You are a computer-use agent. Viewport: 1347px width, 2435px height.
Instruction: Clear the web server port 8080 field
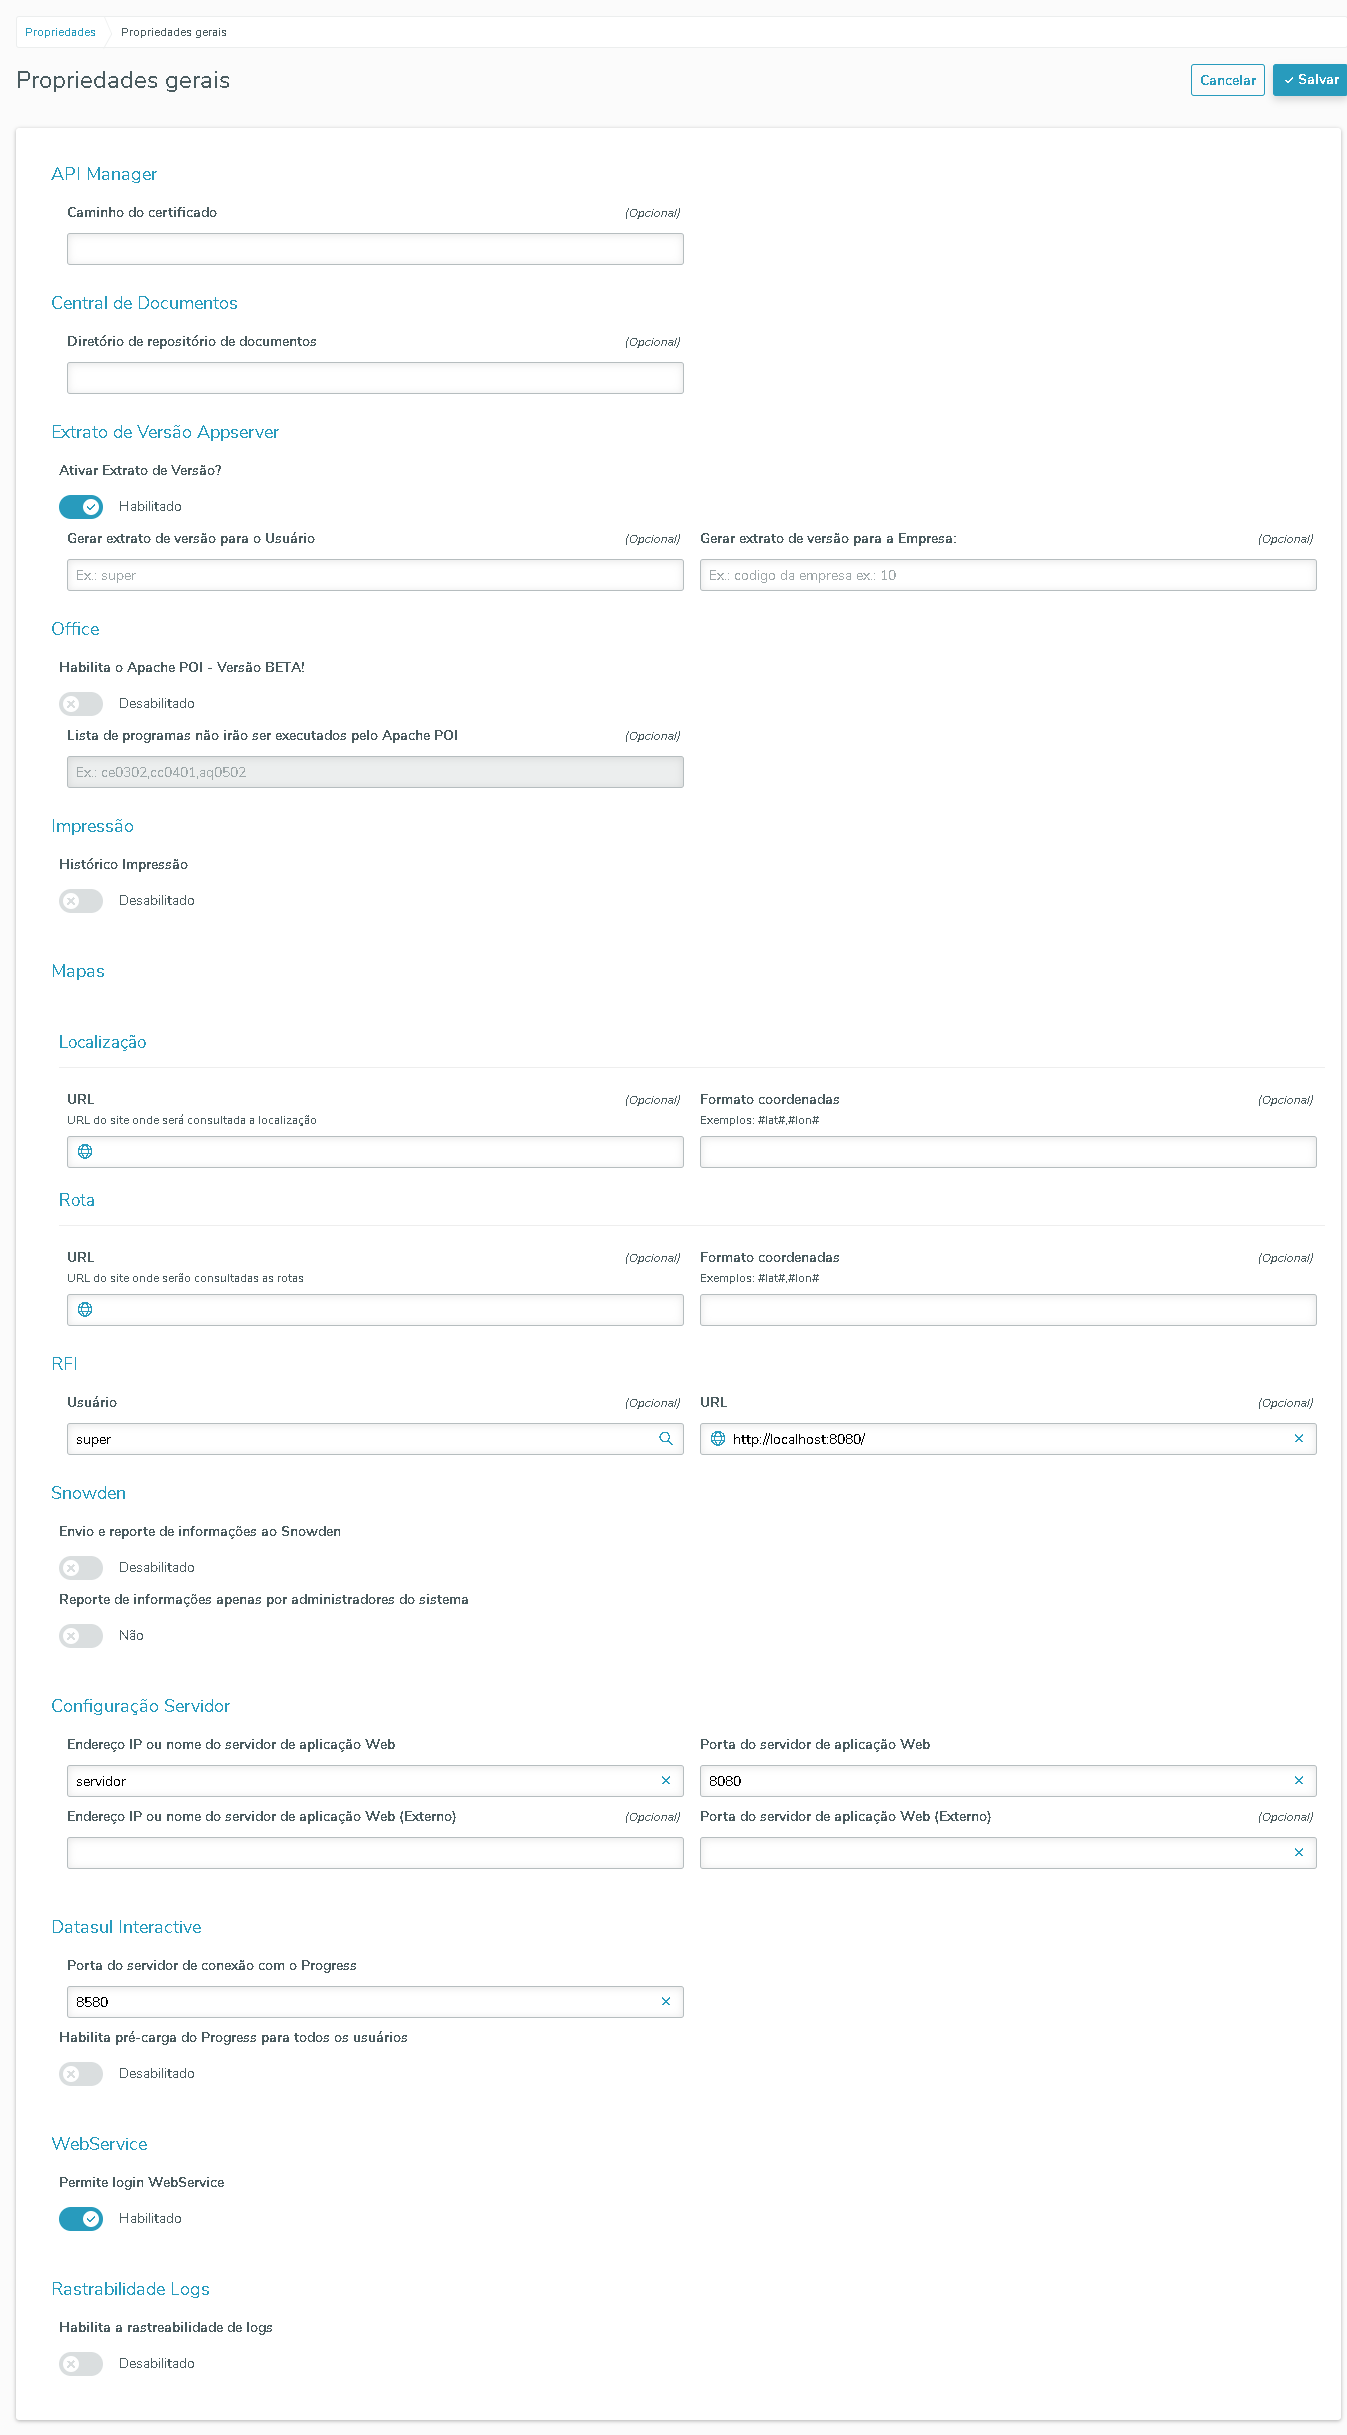pos(1299,1781)
